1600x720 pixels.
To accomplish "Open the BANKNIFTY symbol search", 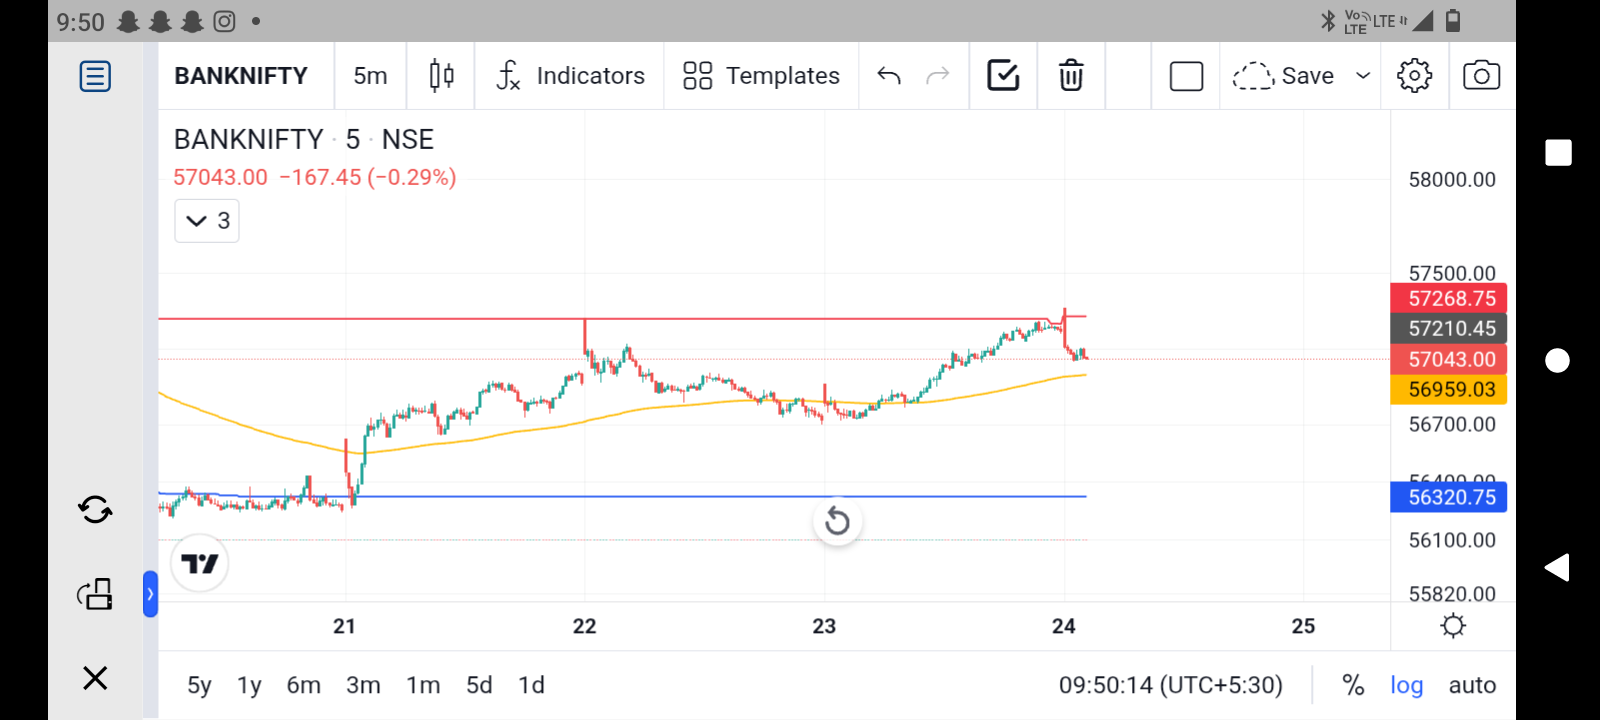I will 241,76.
